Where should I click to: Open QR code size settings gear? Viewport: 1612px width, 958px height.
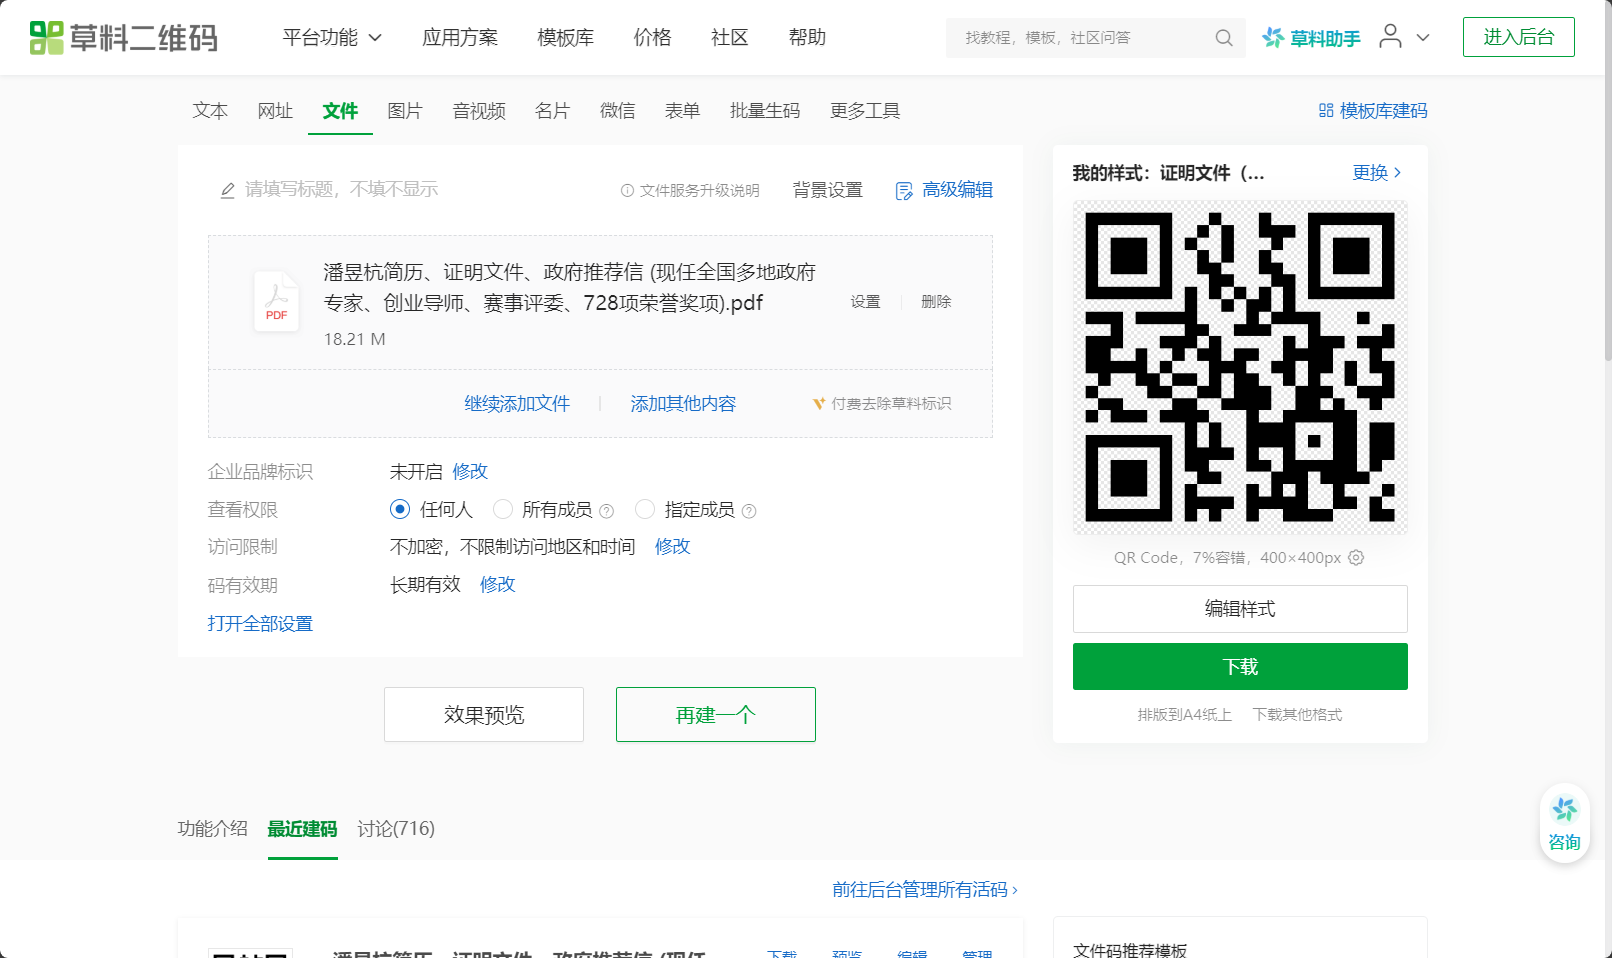click(1356, 558)
